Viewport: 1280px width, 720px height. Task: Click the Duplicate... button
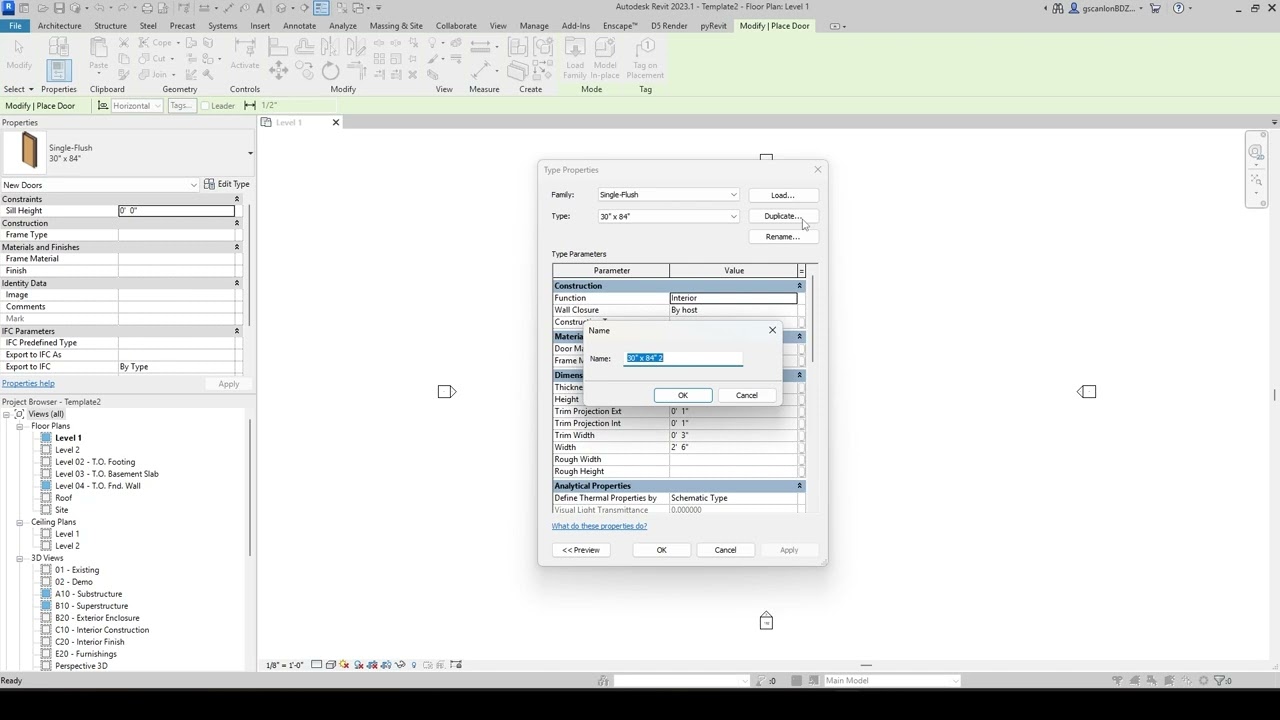pos(783,216)
